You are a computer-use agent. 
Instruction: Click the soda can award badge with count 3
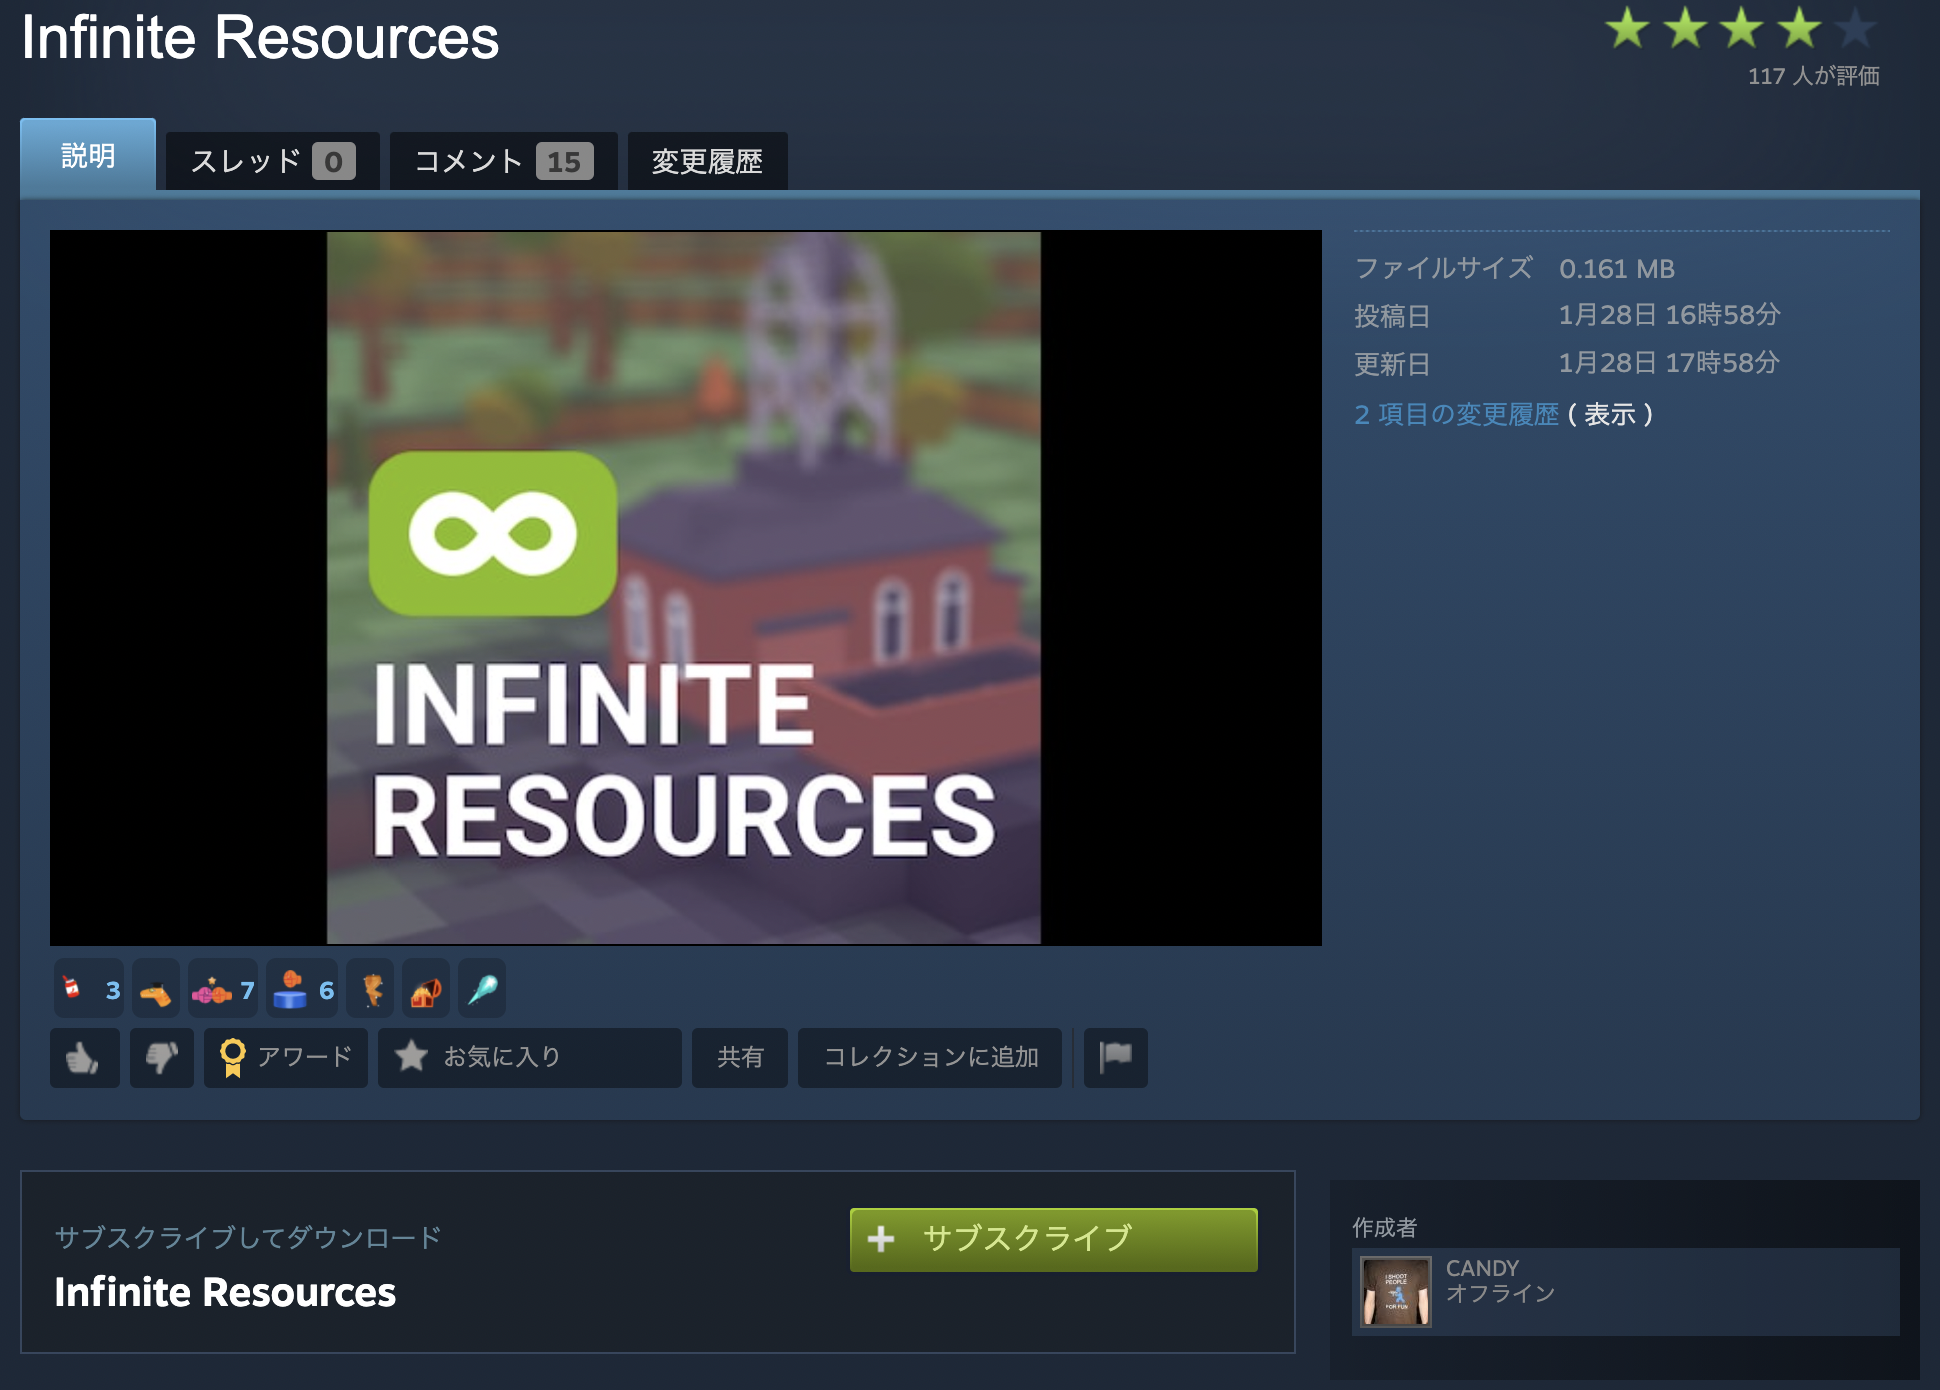coord(90,990)
